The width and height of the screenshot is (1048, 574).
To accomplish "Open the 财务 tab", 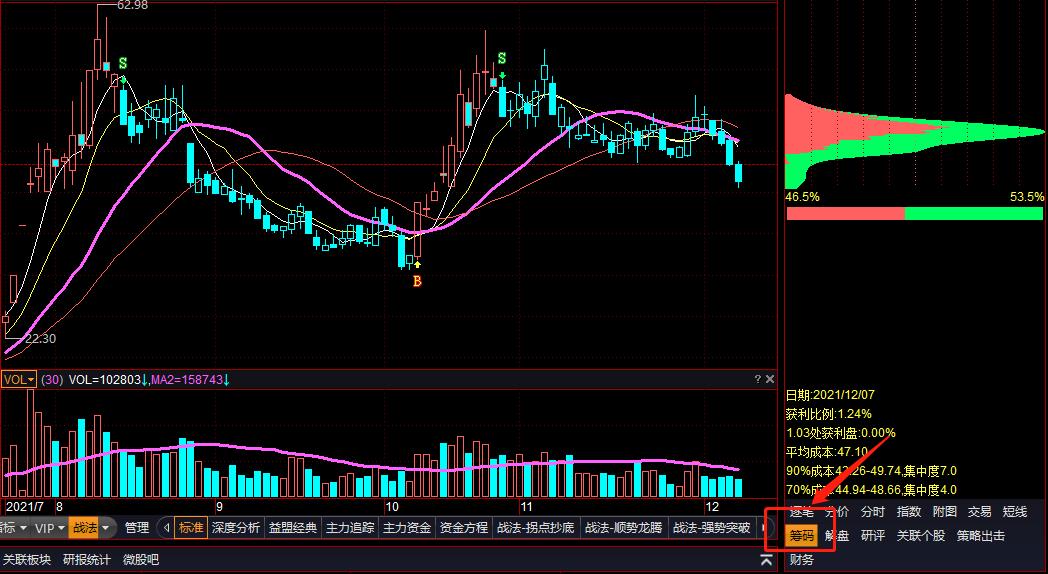I will coord(802,560).
